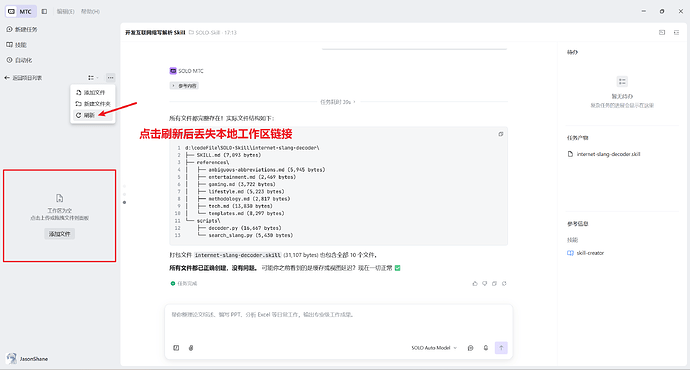Click the first panel icon at top right of chat
This screenshot has width=690, height=370.
662,33
